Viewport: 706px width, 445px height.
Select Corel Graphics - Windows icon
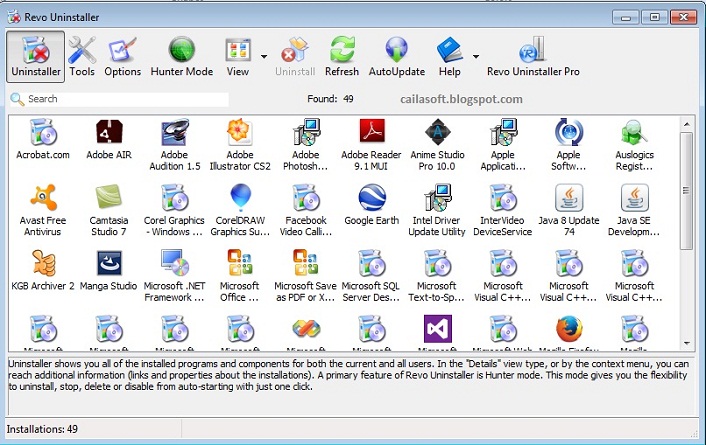[175, 198]
